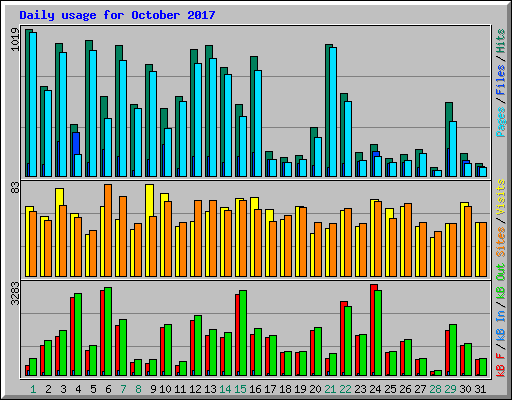Screen dimensions: 512x400
Task: Click the "Hits" legend label
Action: (501, 41)
